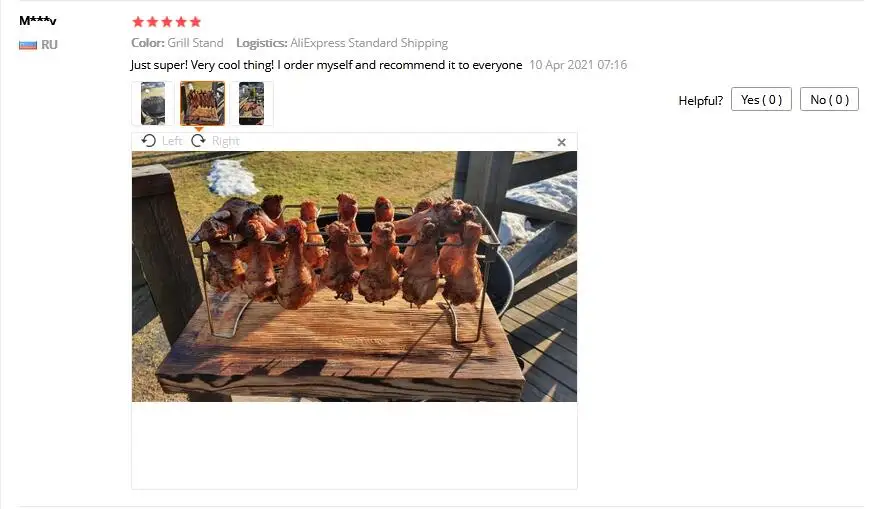Click the Left rotate label
Image resolution: width=880 pixels, height=509 pixels.
click(x=172, y=141)
